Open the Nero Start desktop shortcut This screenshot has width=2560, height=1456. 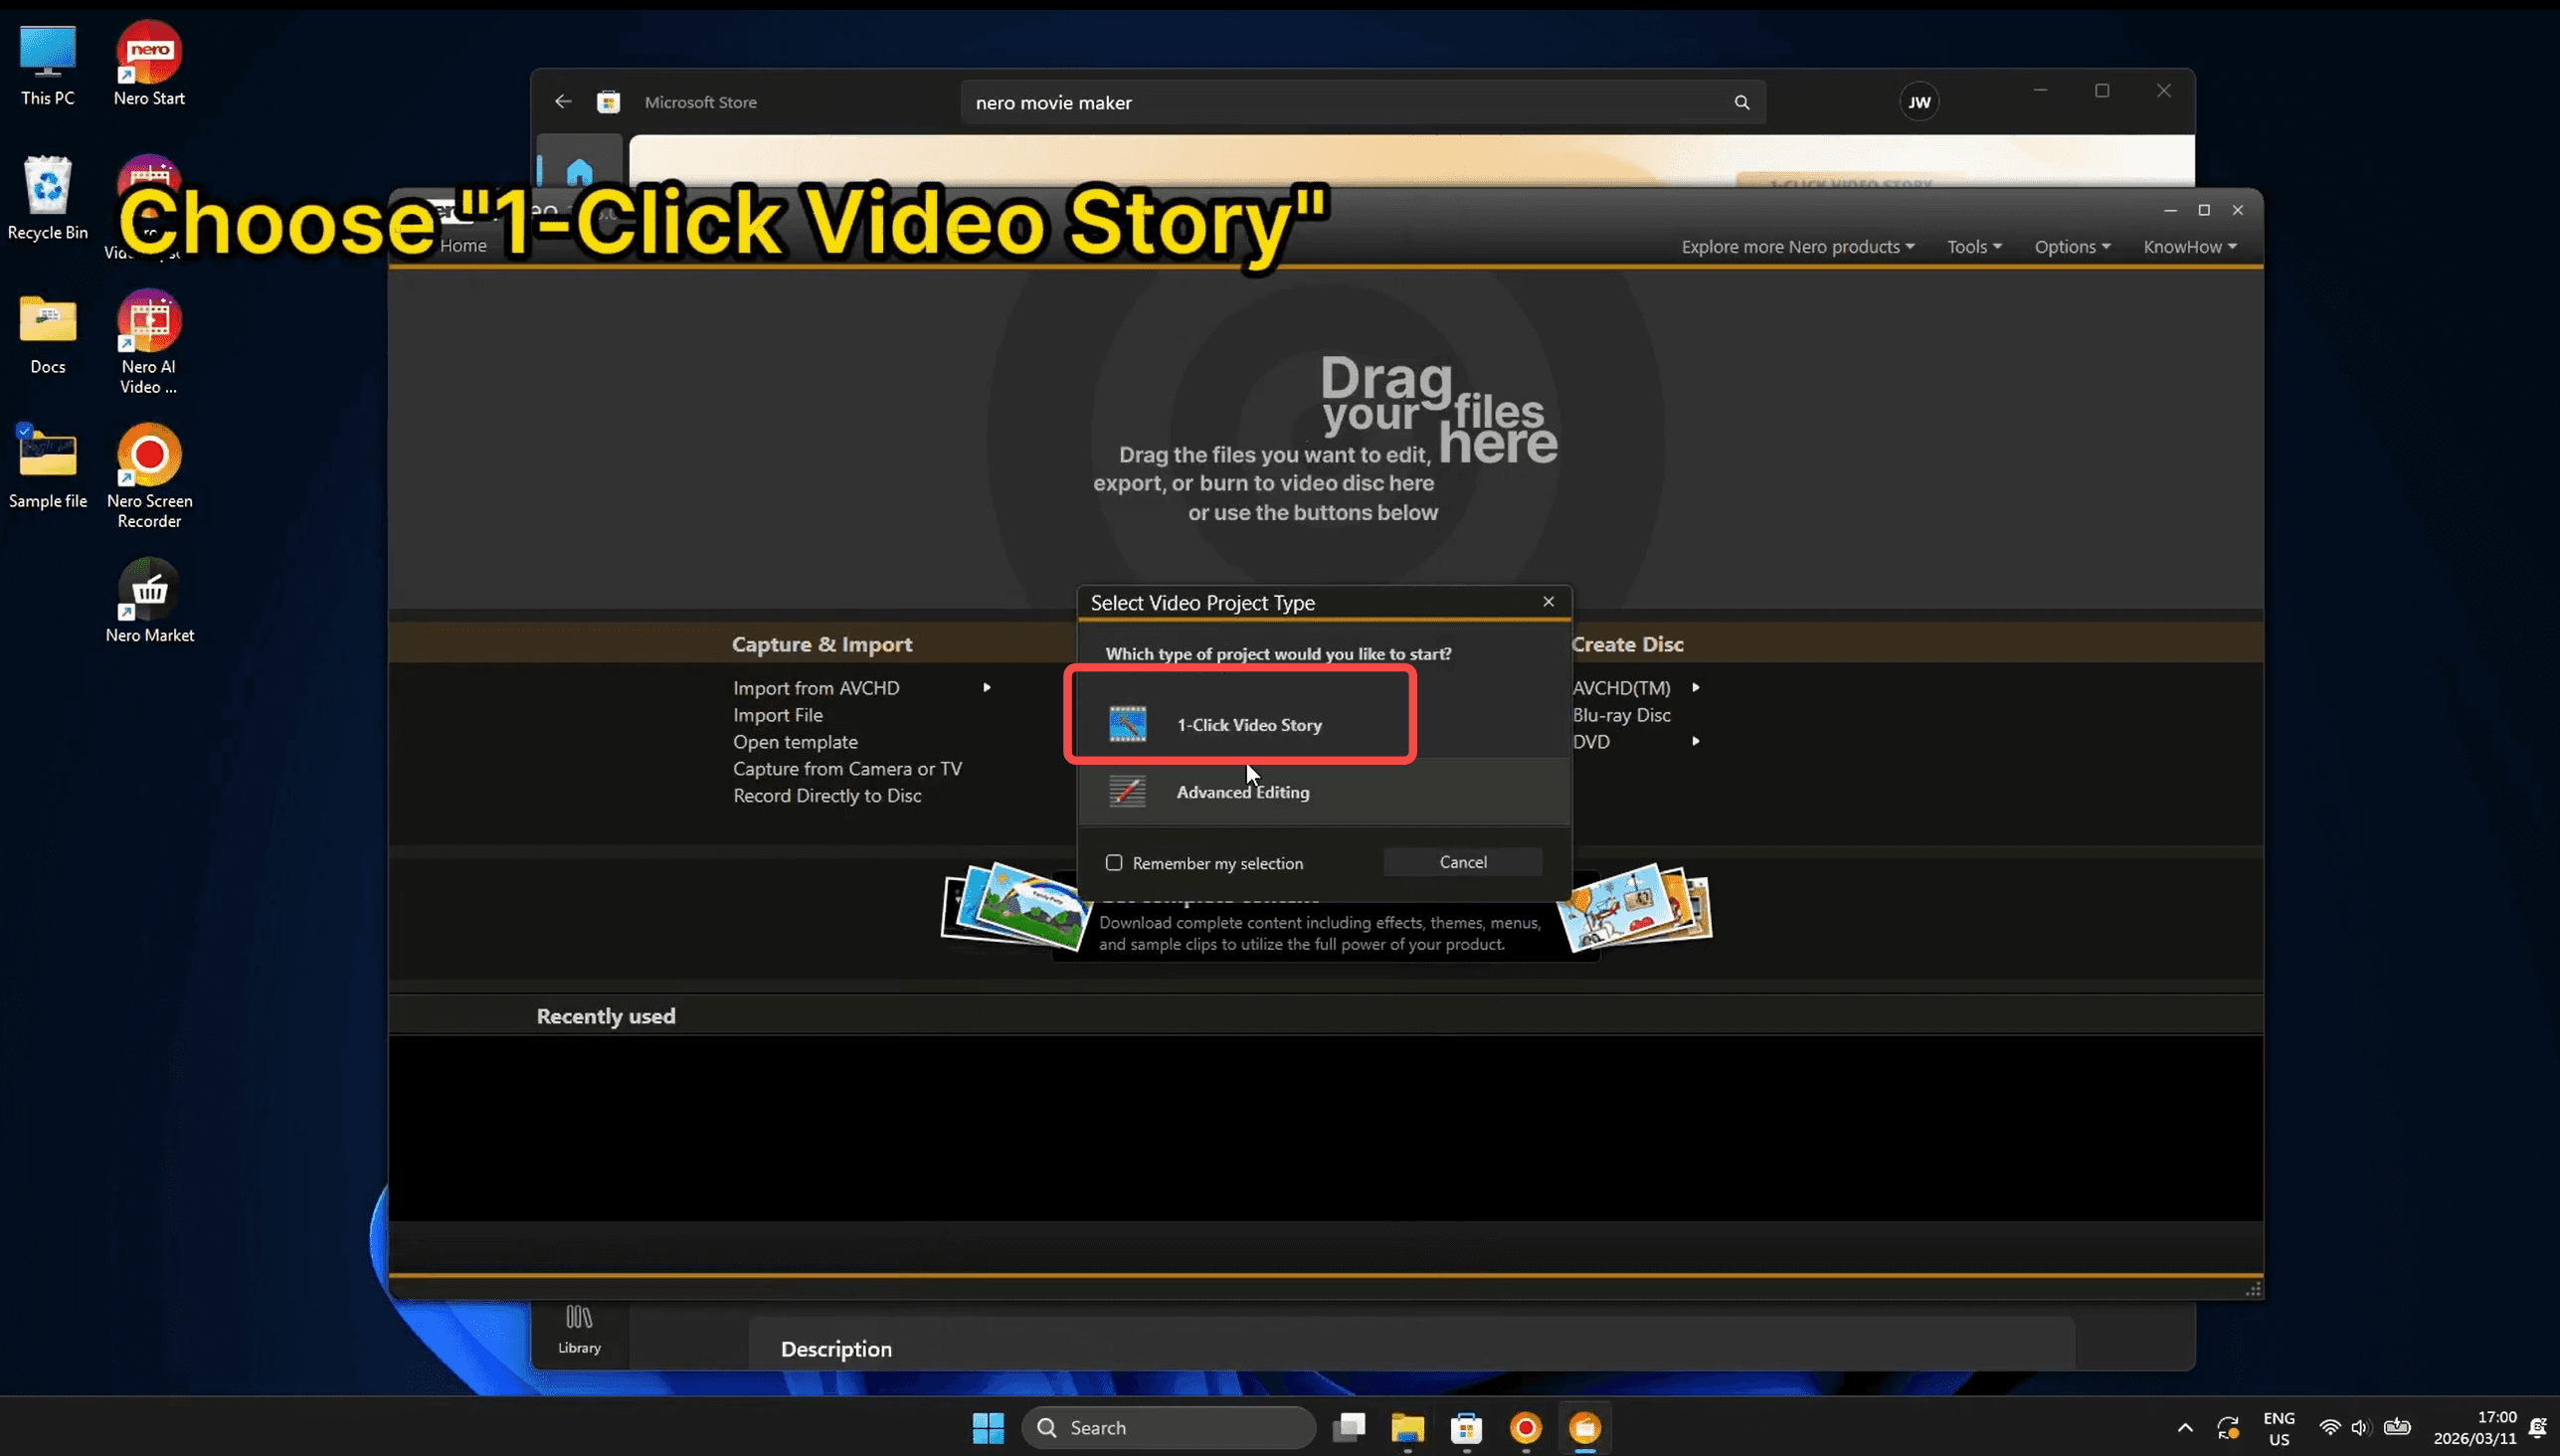click(x=149, y=52)
